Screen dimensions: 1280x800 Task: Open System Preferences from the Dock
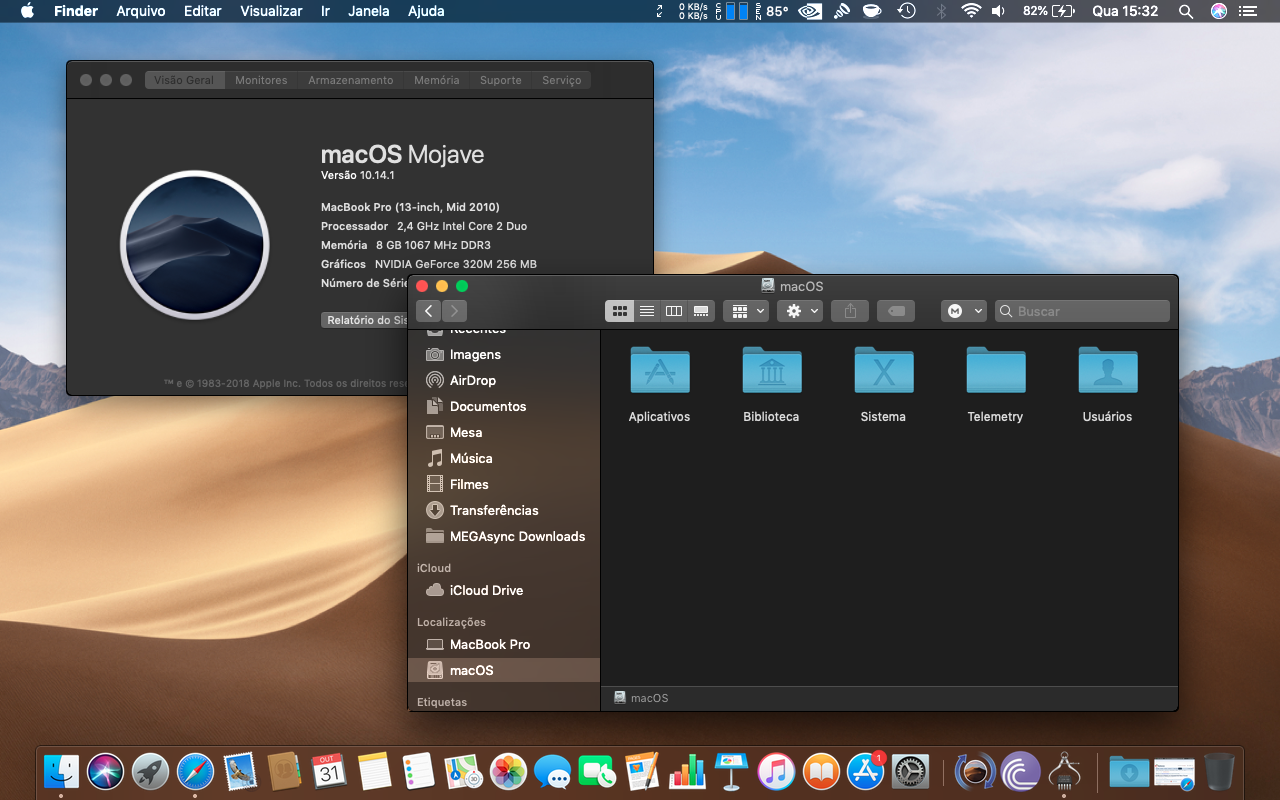tap(910, 771)
